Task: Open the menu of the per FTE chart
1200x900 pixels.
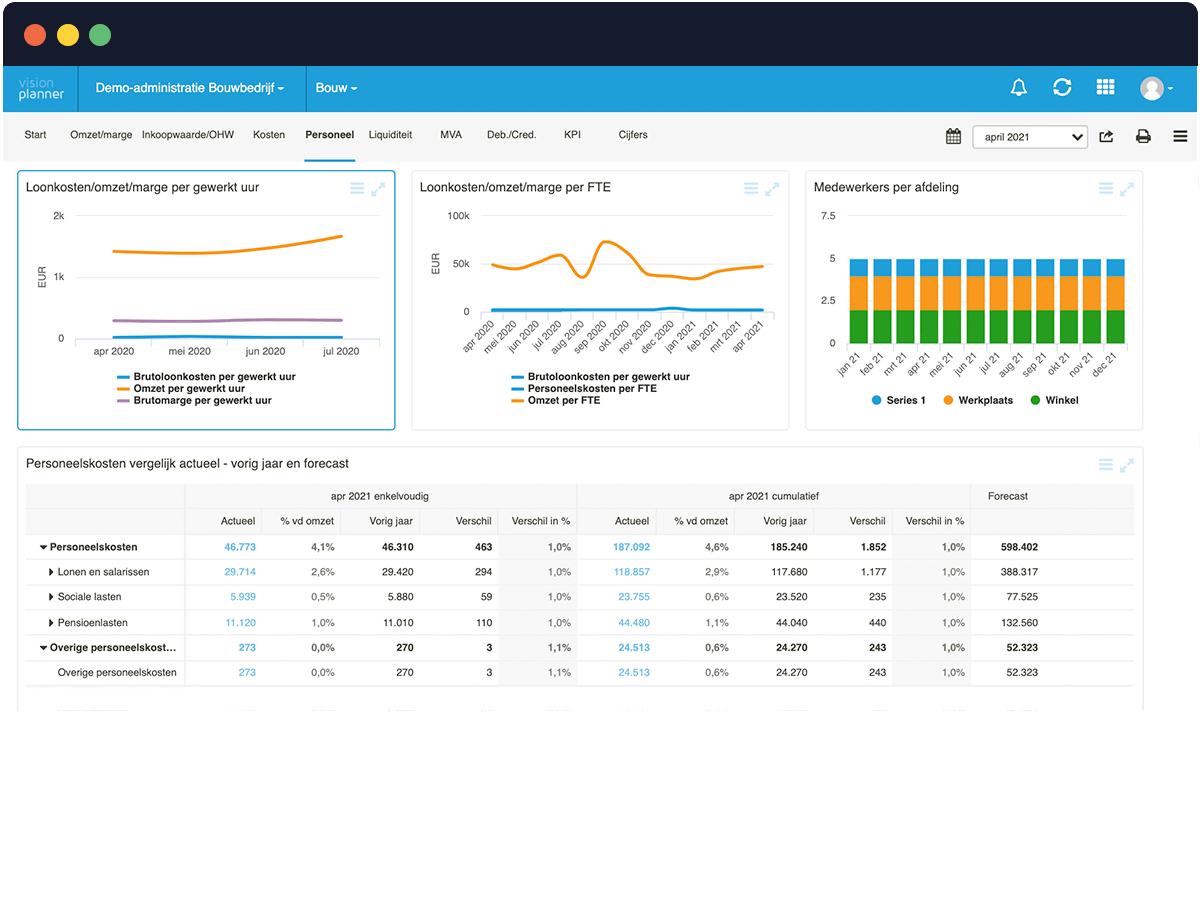Action: pos(751,188)
